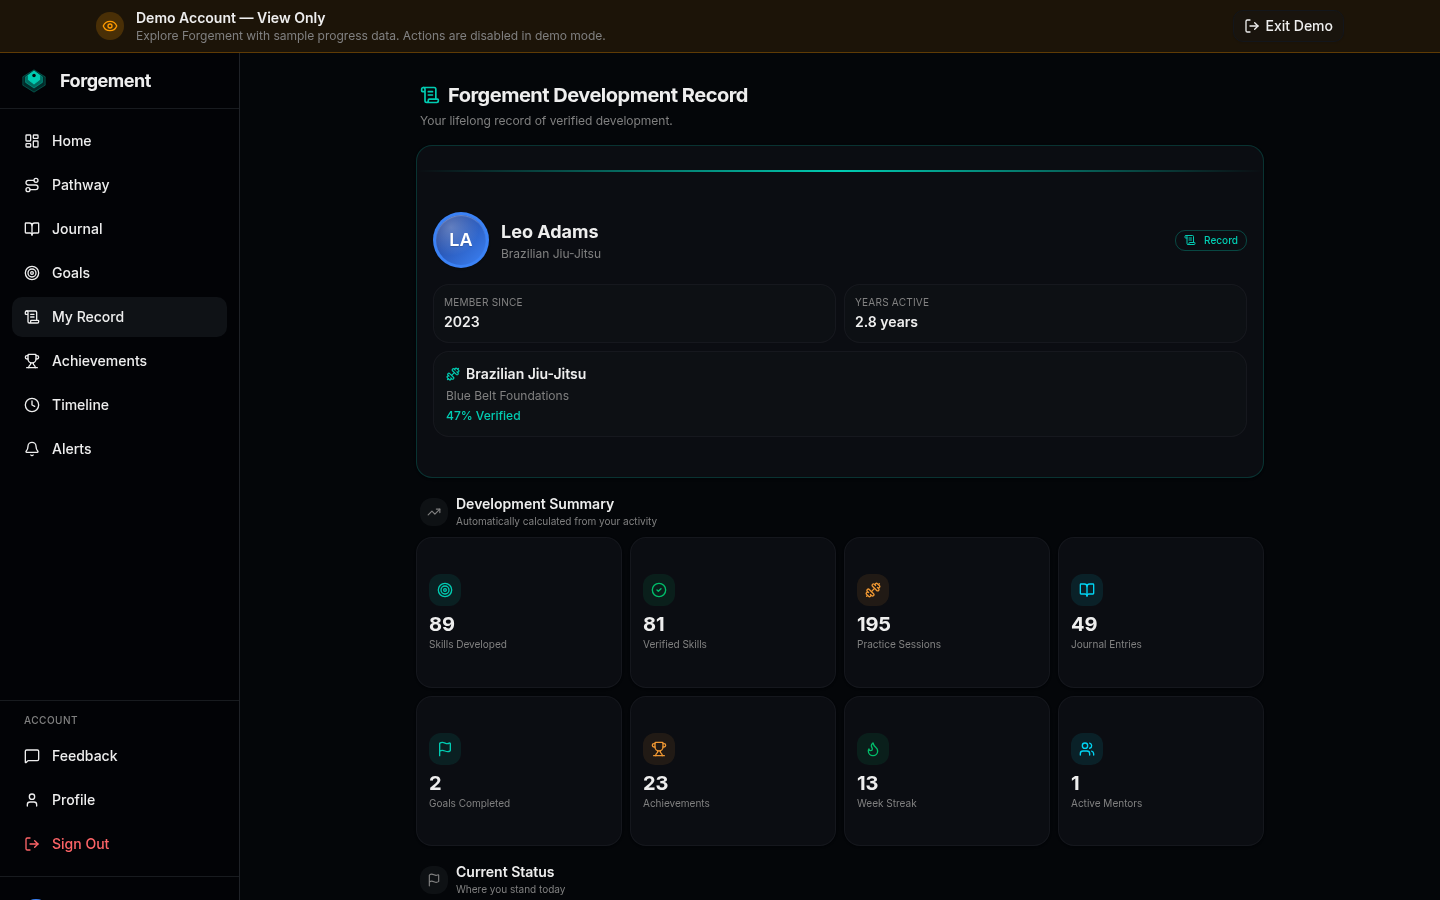Click the Leo Adams name
Screen dimensions: 1440x900
click(x=549, y=232)
